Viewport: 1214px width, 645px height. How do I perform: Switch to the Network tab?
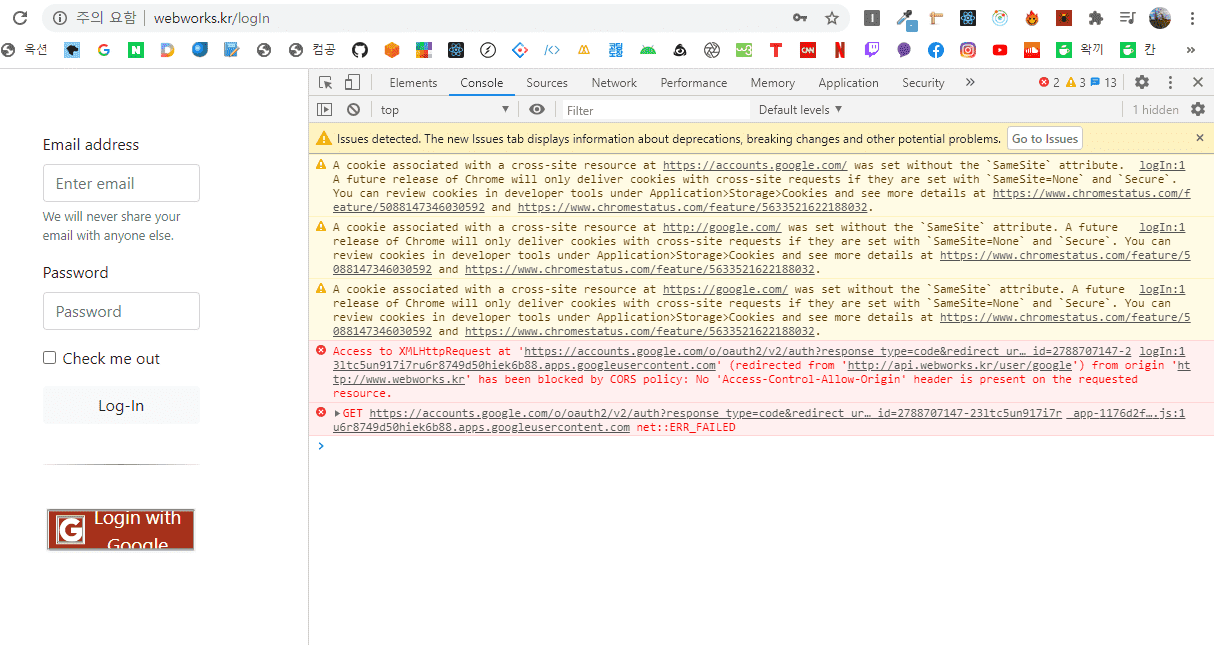[x=614, y=83]
